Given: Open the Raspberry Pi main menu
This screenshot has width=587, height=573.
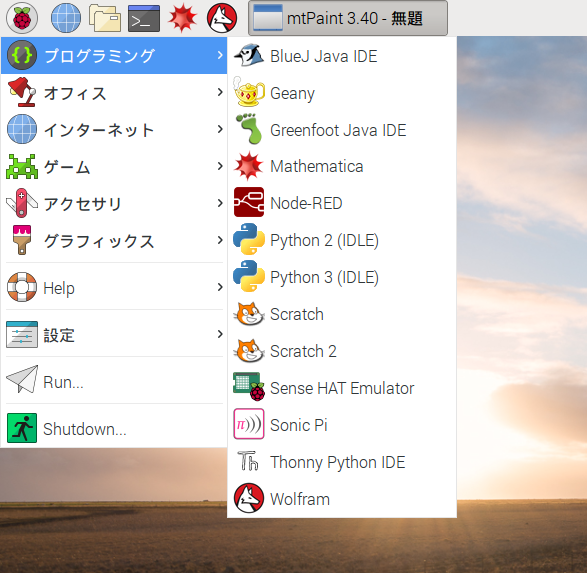Looking at the screenshot, I should [x=22, y=18].
